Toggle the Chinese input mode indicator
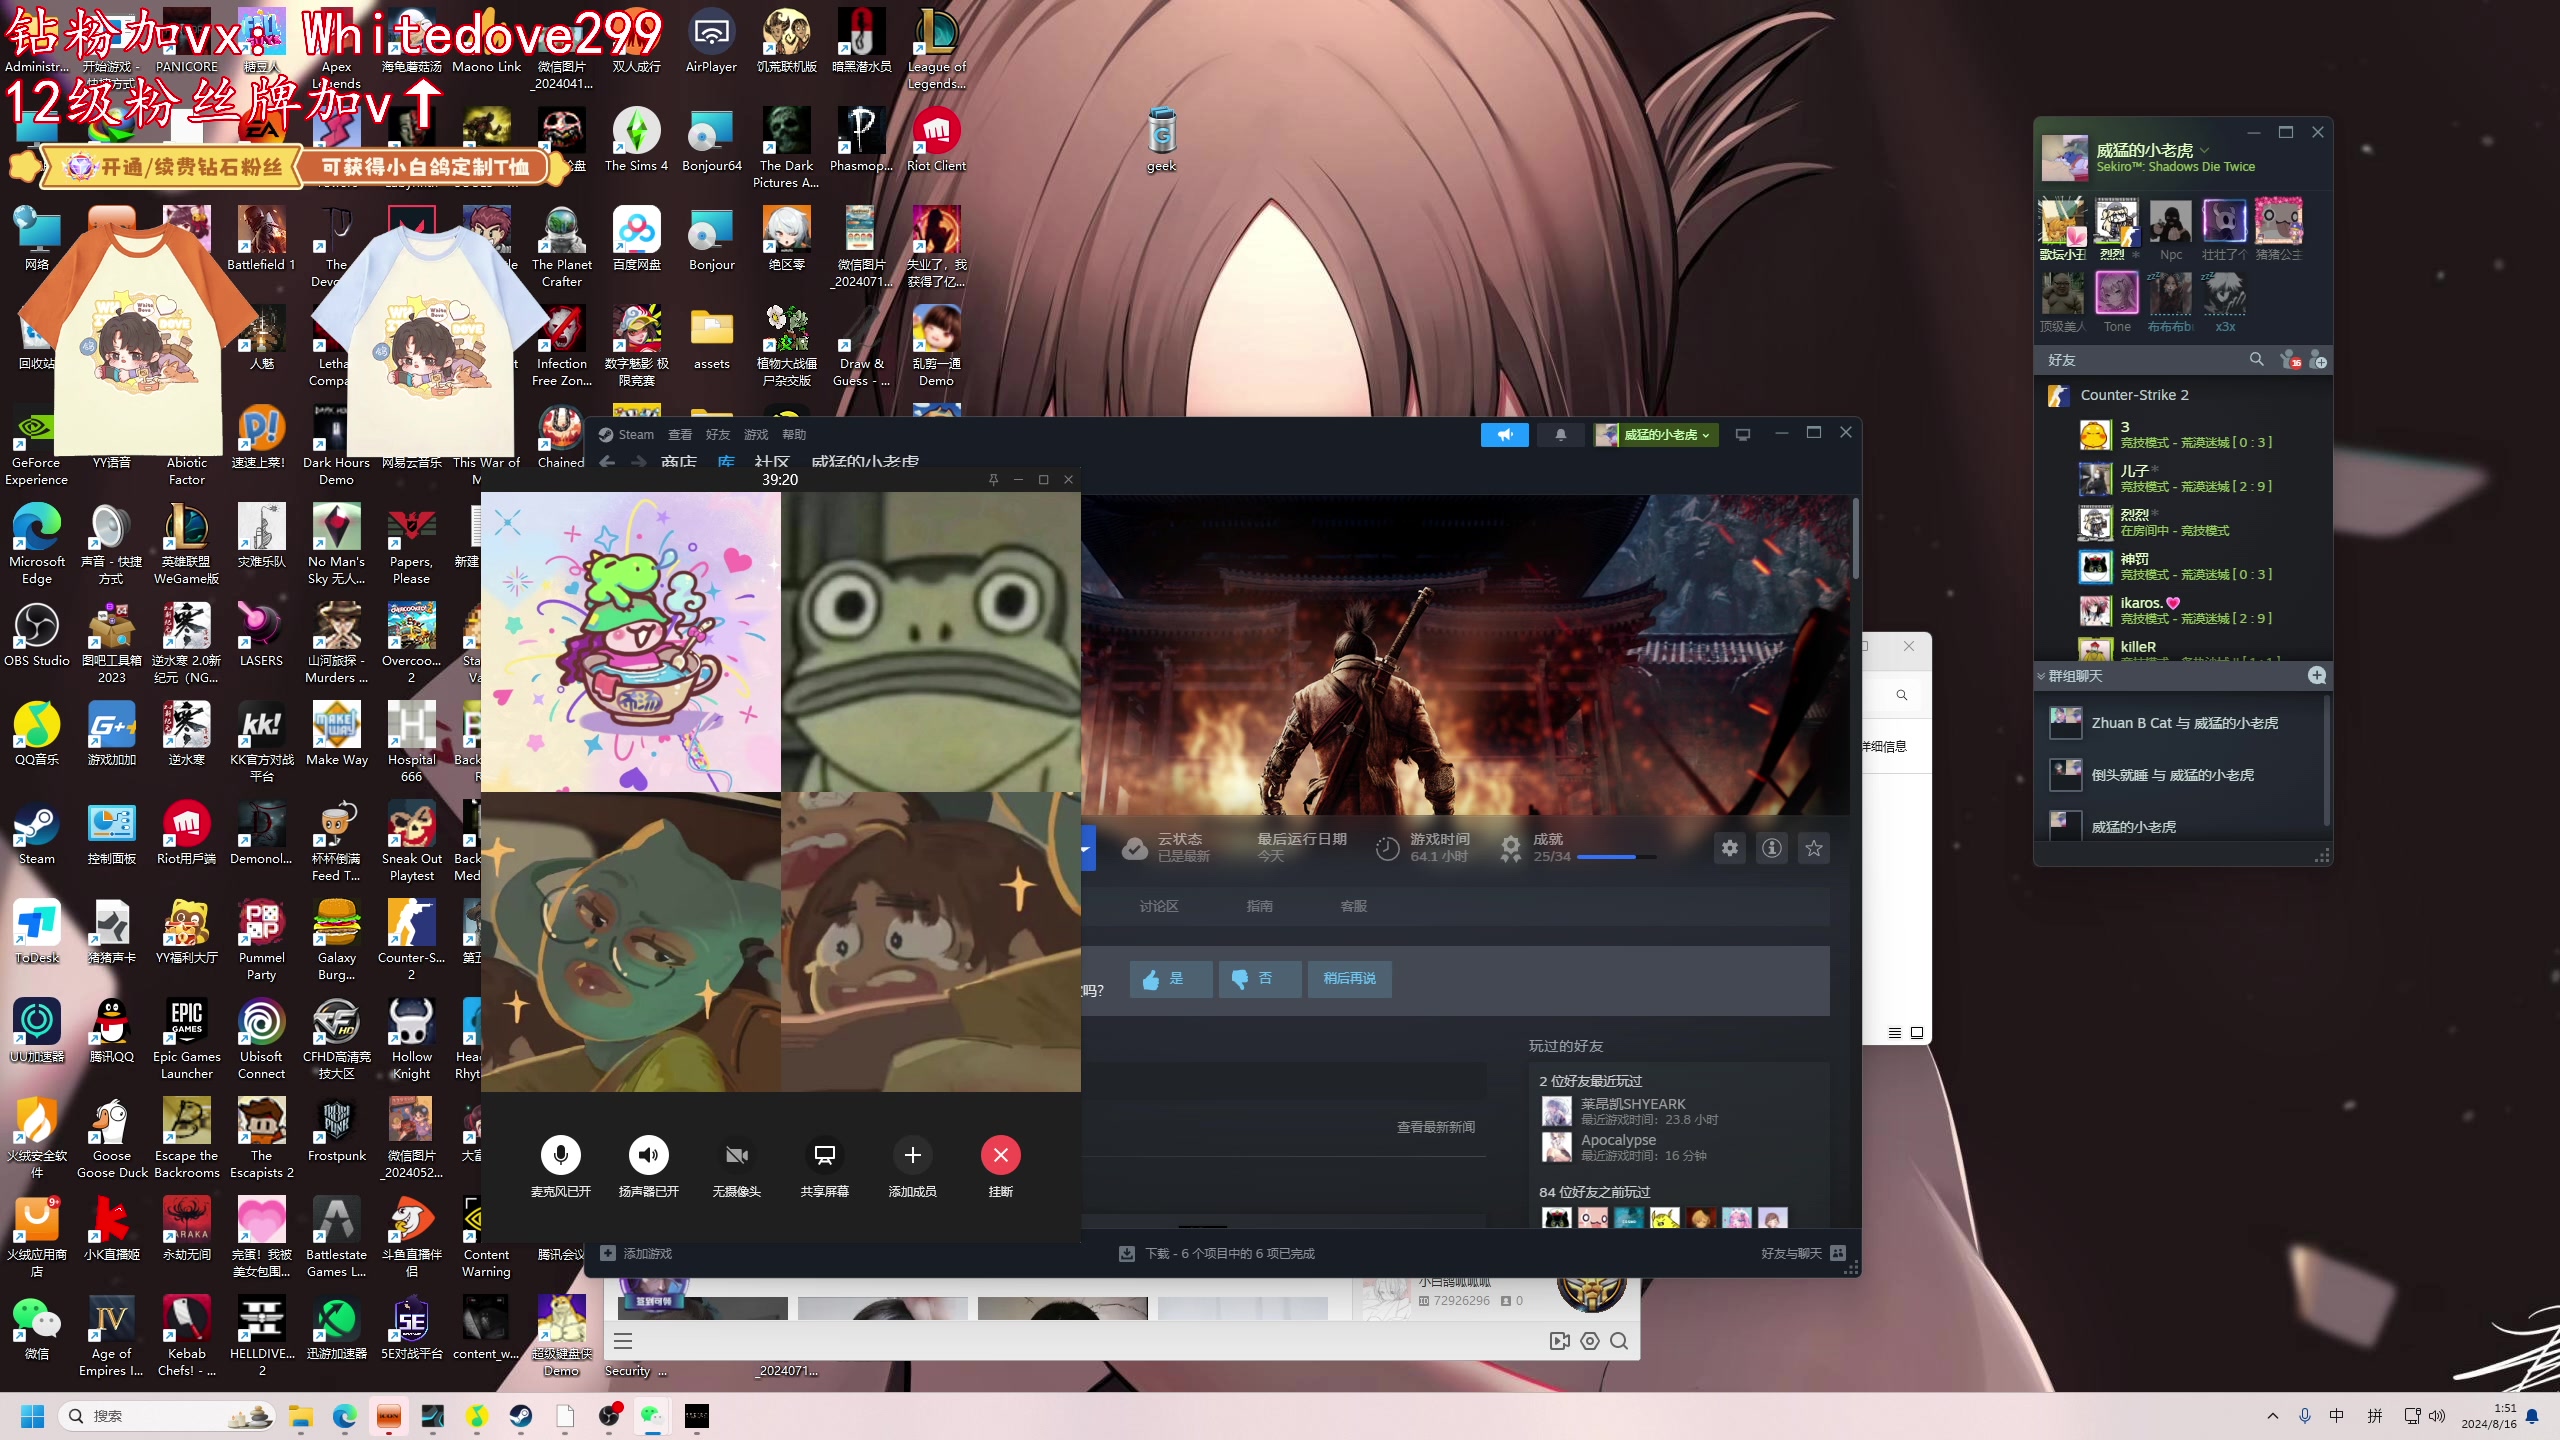This screenshot has height=1440, width=2560. pyautogui.click(x=2336, y=1416)
